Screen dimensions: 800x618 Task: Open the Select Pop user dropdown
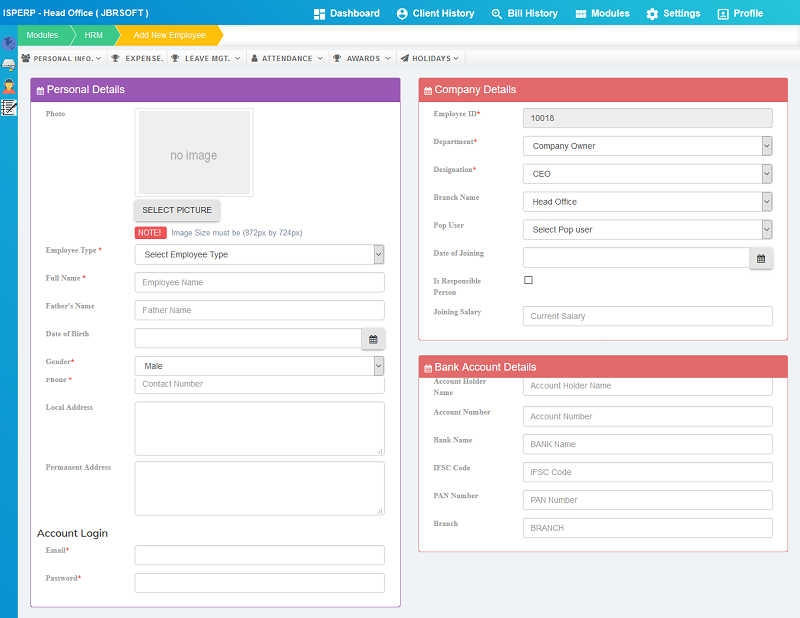647,230
